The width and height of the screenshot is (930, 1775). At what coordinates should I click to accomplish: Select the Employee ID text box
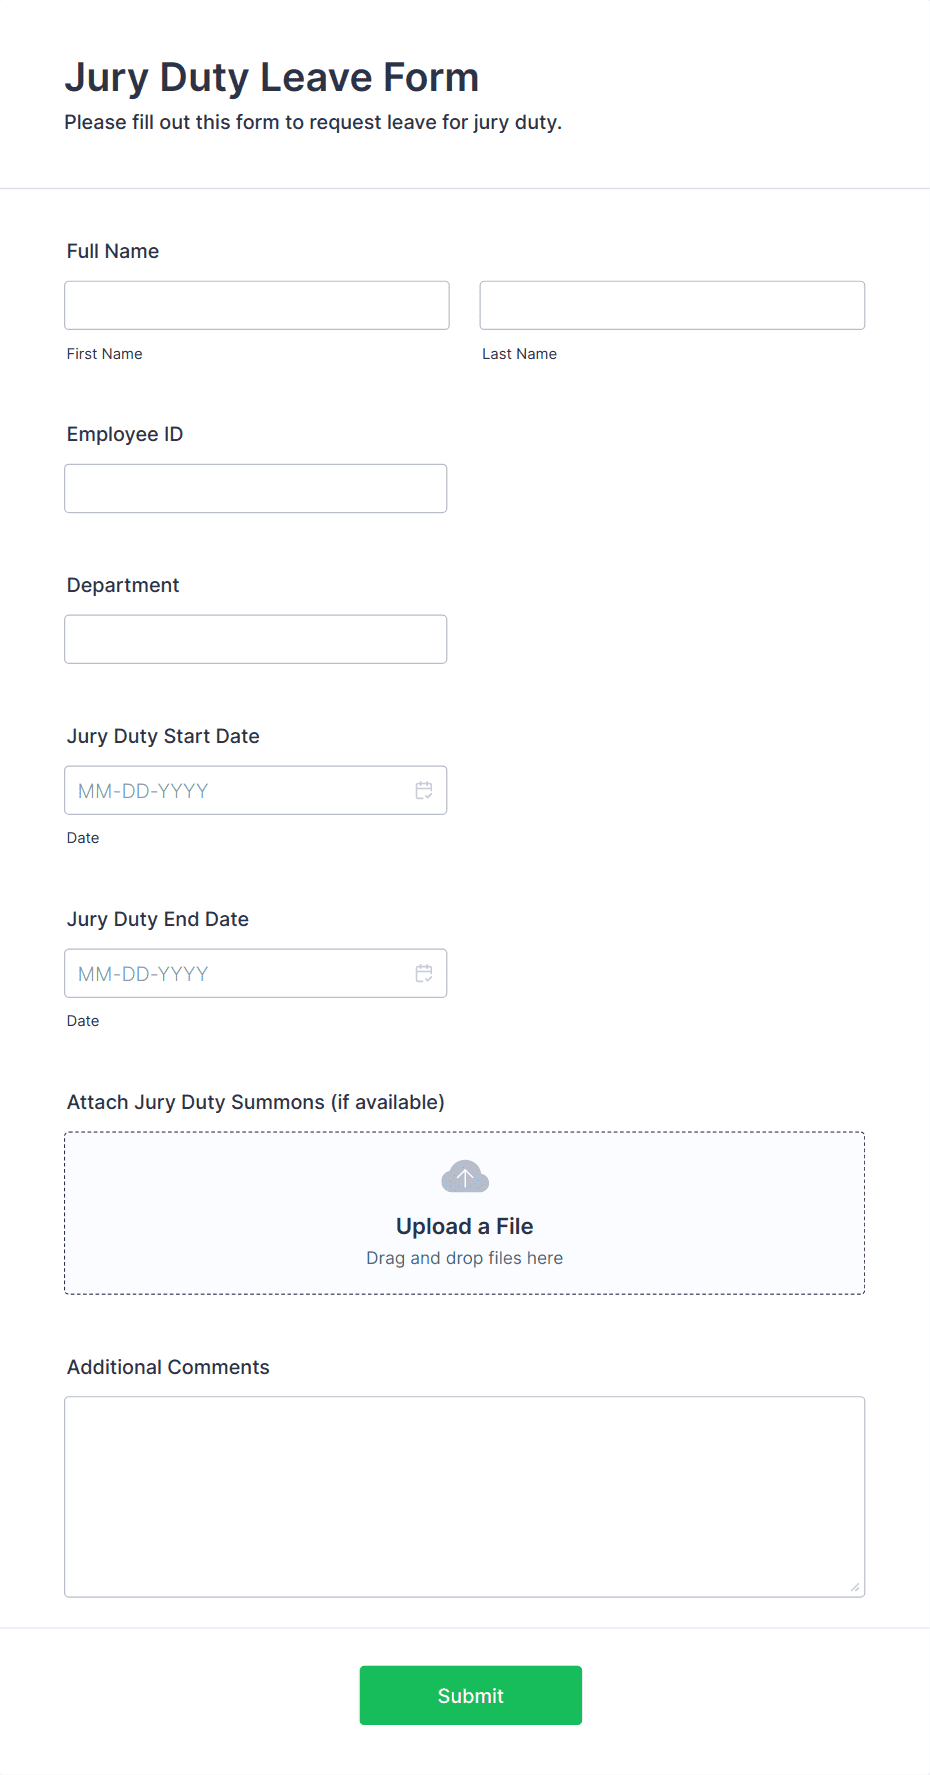(x=255, y=488)
